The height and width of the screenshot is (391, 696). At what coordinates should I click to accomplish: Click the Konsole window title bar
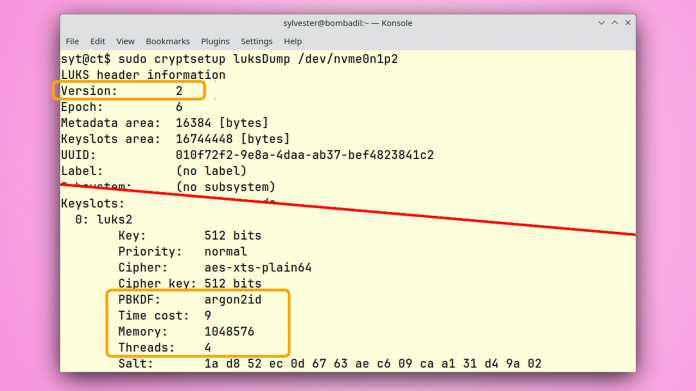pyautogui.click(x=348, y=23)
